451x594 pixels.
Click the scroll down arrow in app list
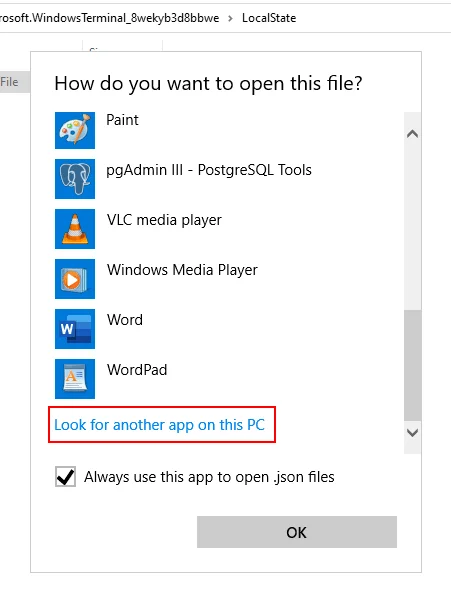(412, 433)
